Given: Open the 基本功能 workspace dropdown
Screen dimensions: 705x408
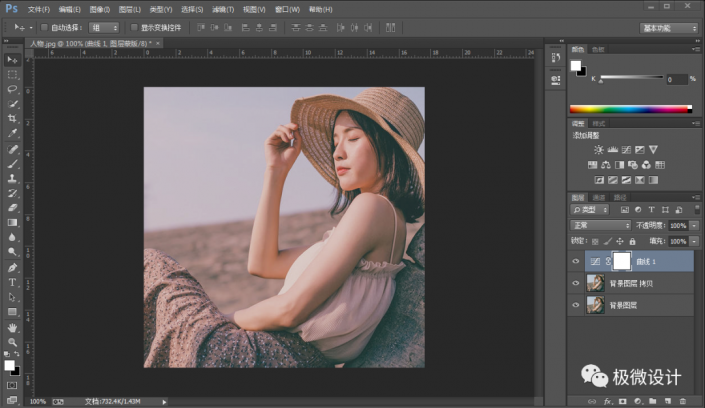Looking at the screenshot, I should click(x=670, y=27).
